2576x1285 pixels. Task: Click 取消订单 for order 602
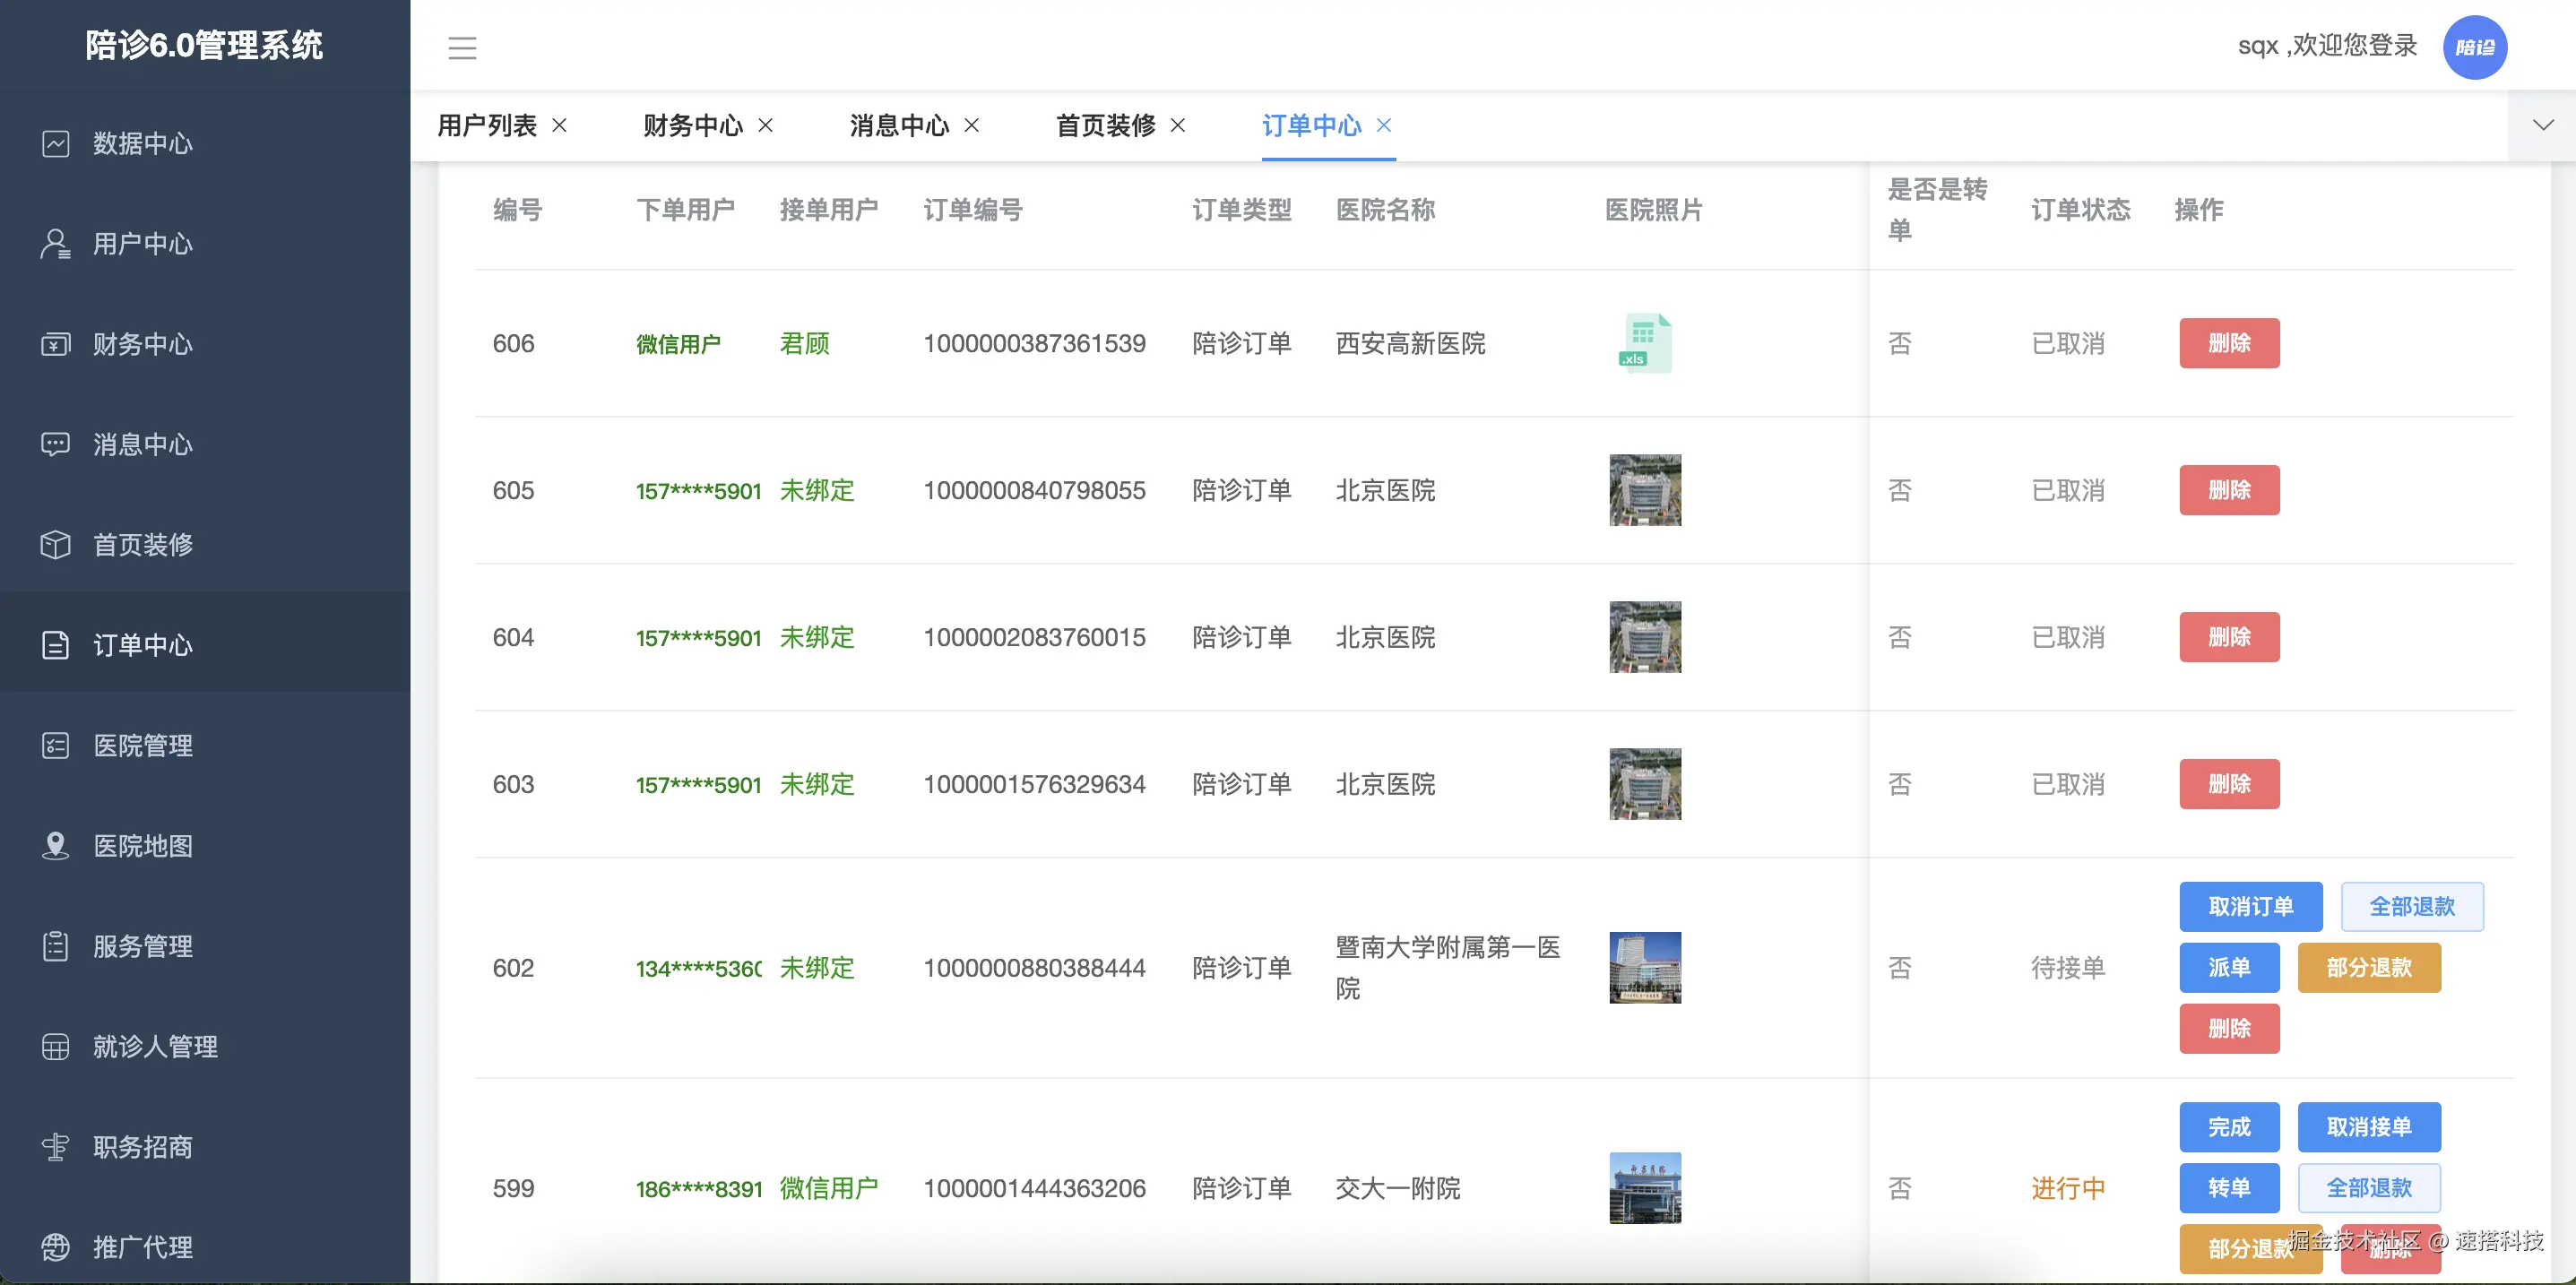2251,906
